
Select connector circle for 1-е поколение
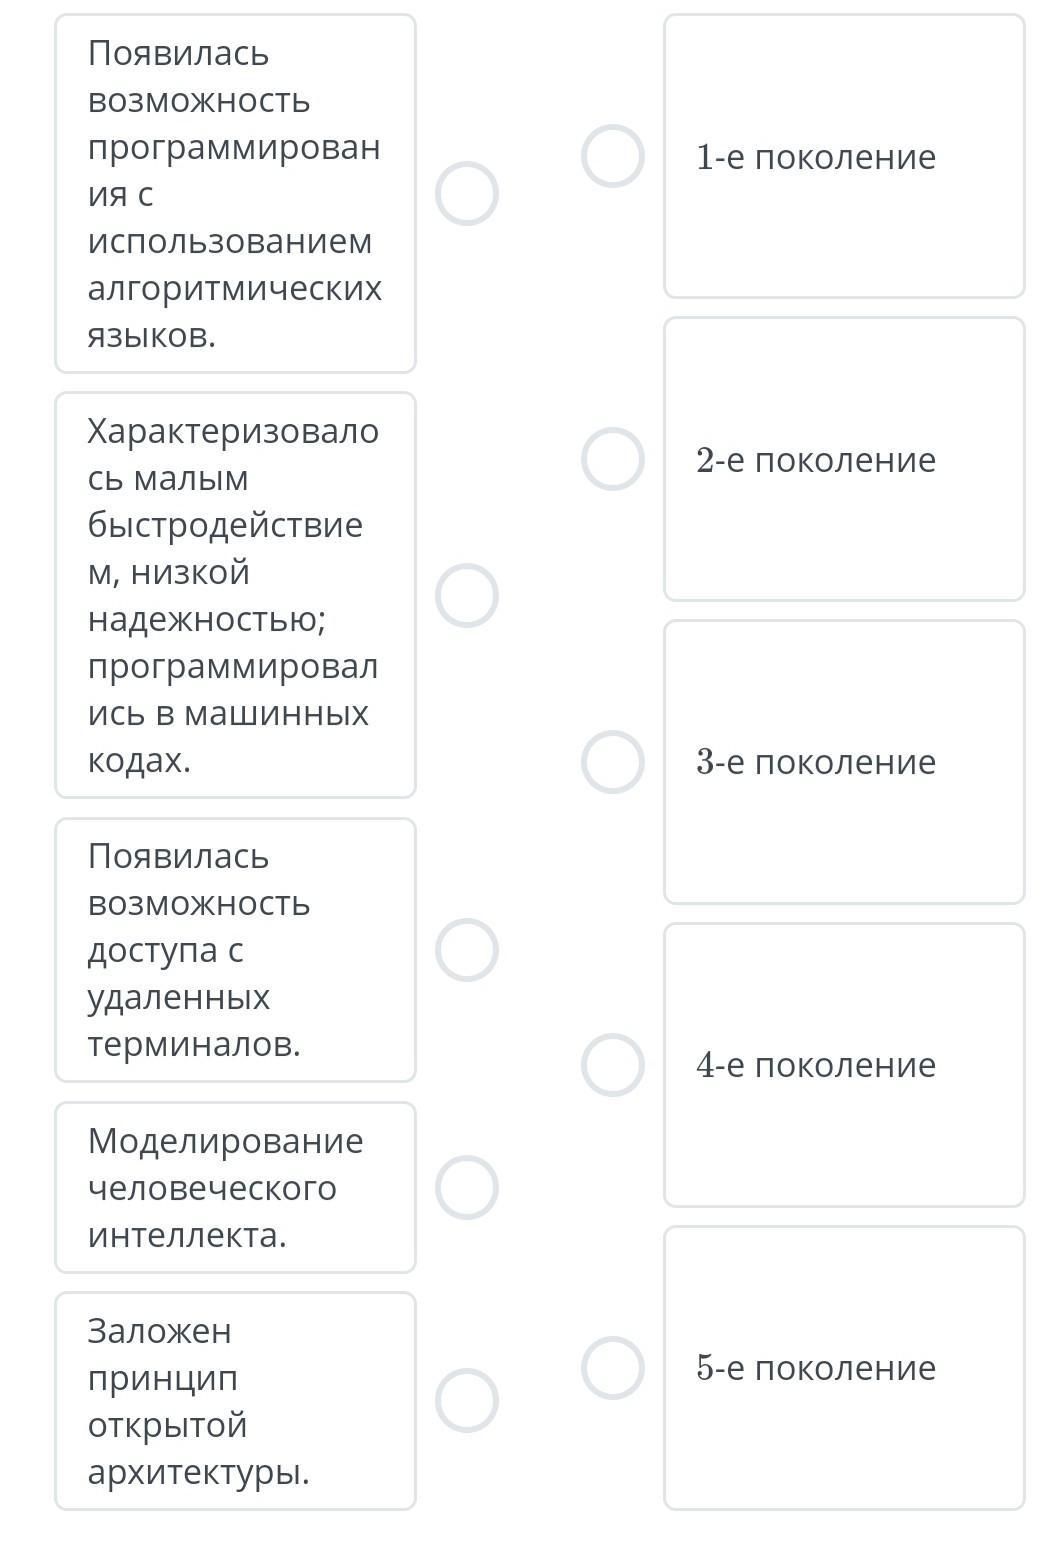(x=613, y=157)
